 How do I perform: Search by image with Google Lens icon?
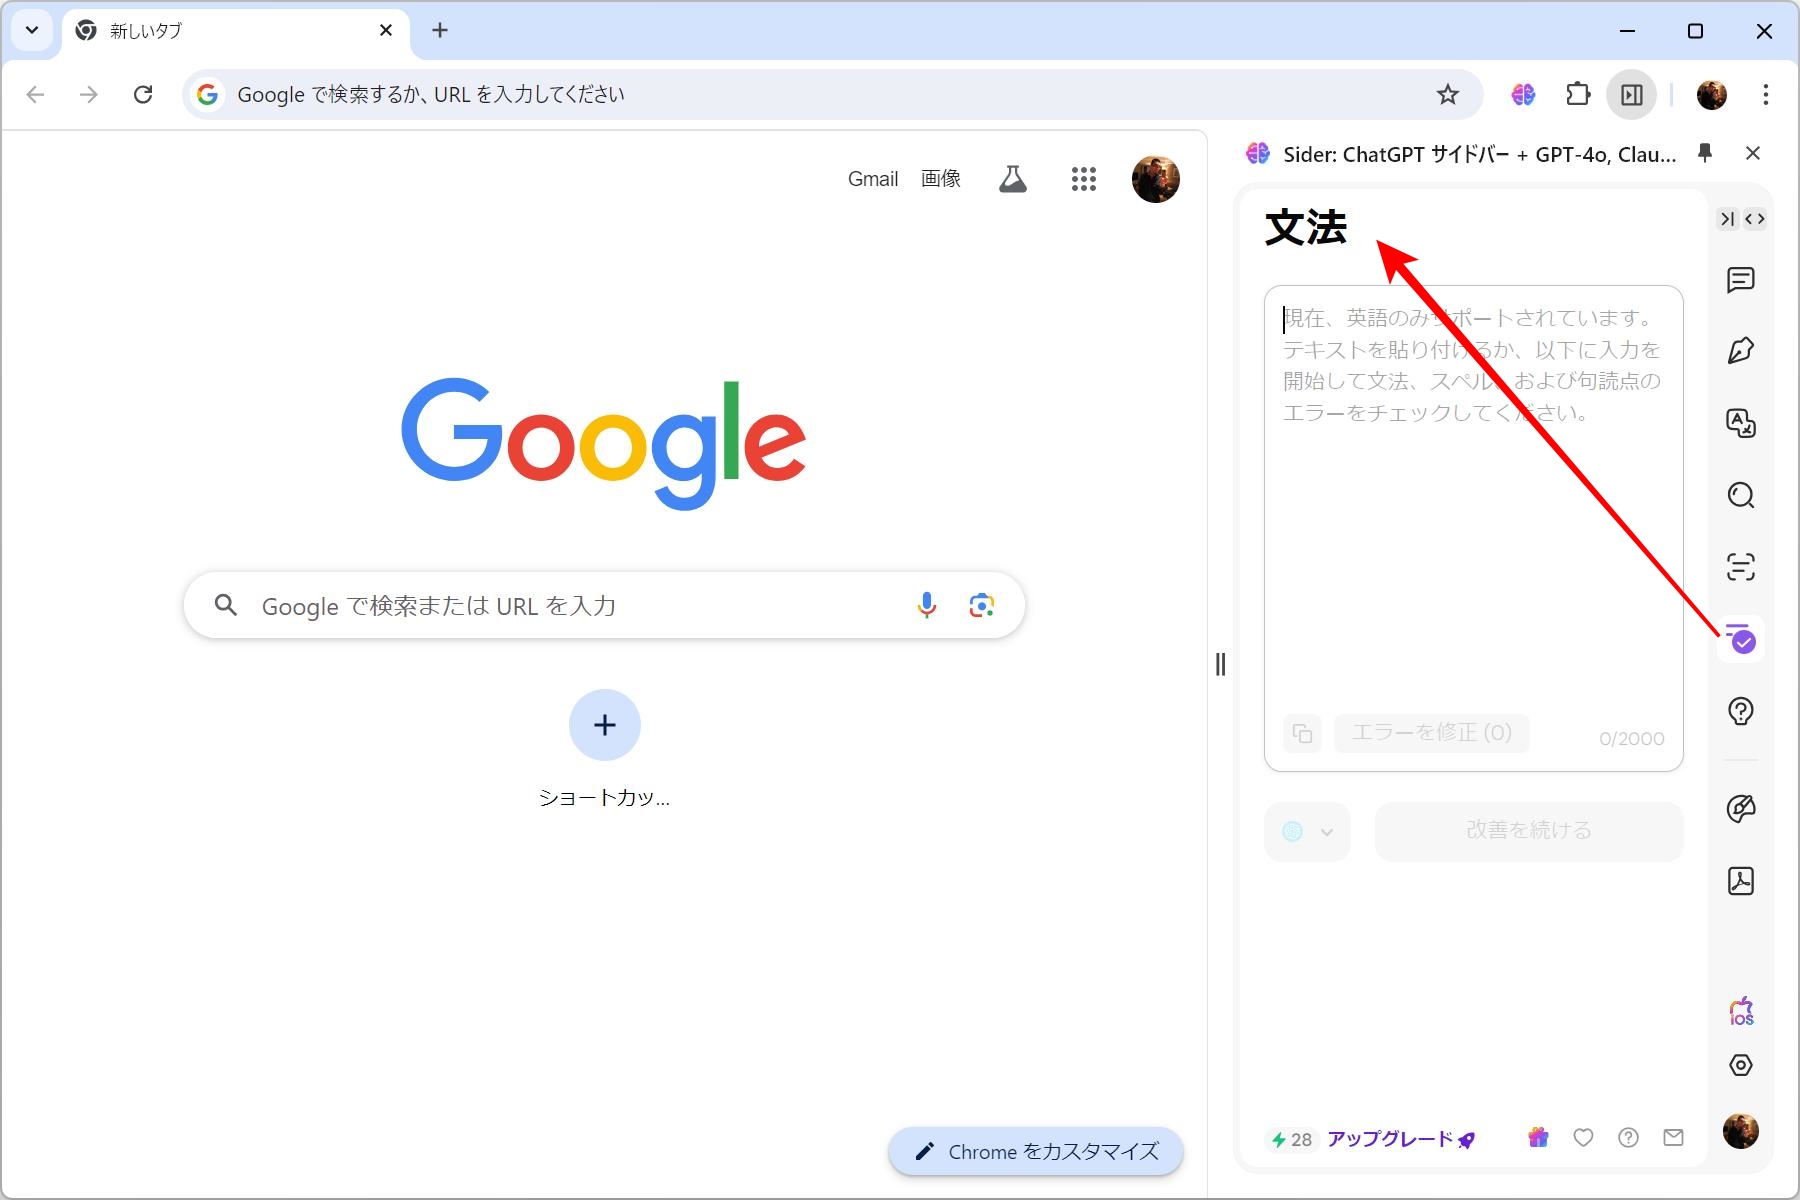pyautogui.click(x=982, y=605)
